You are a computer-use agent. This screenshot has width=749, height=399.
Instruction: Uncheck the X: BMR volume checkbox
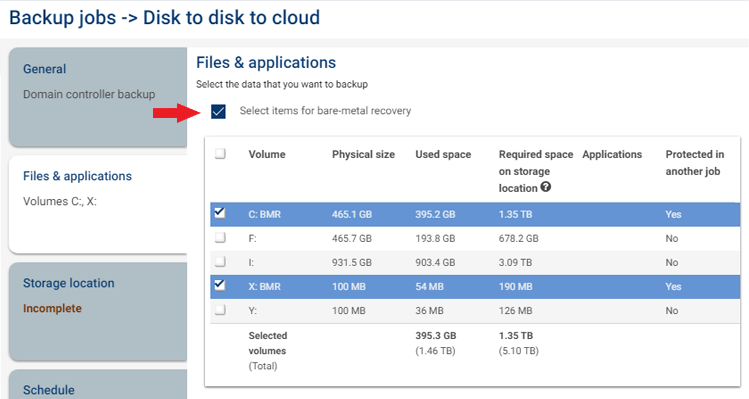click(x=220, y=285)
